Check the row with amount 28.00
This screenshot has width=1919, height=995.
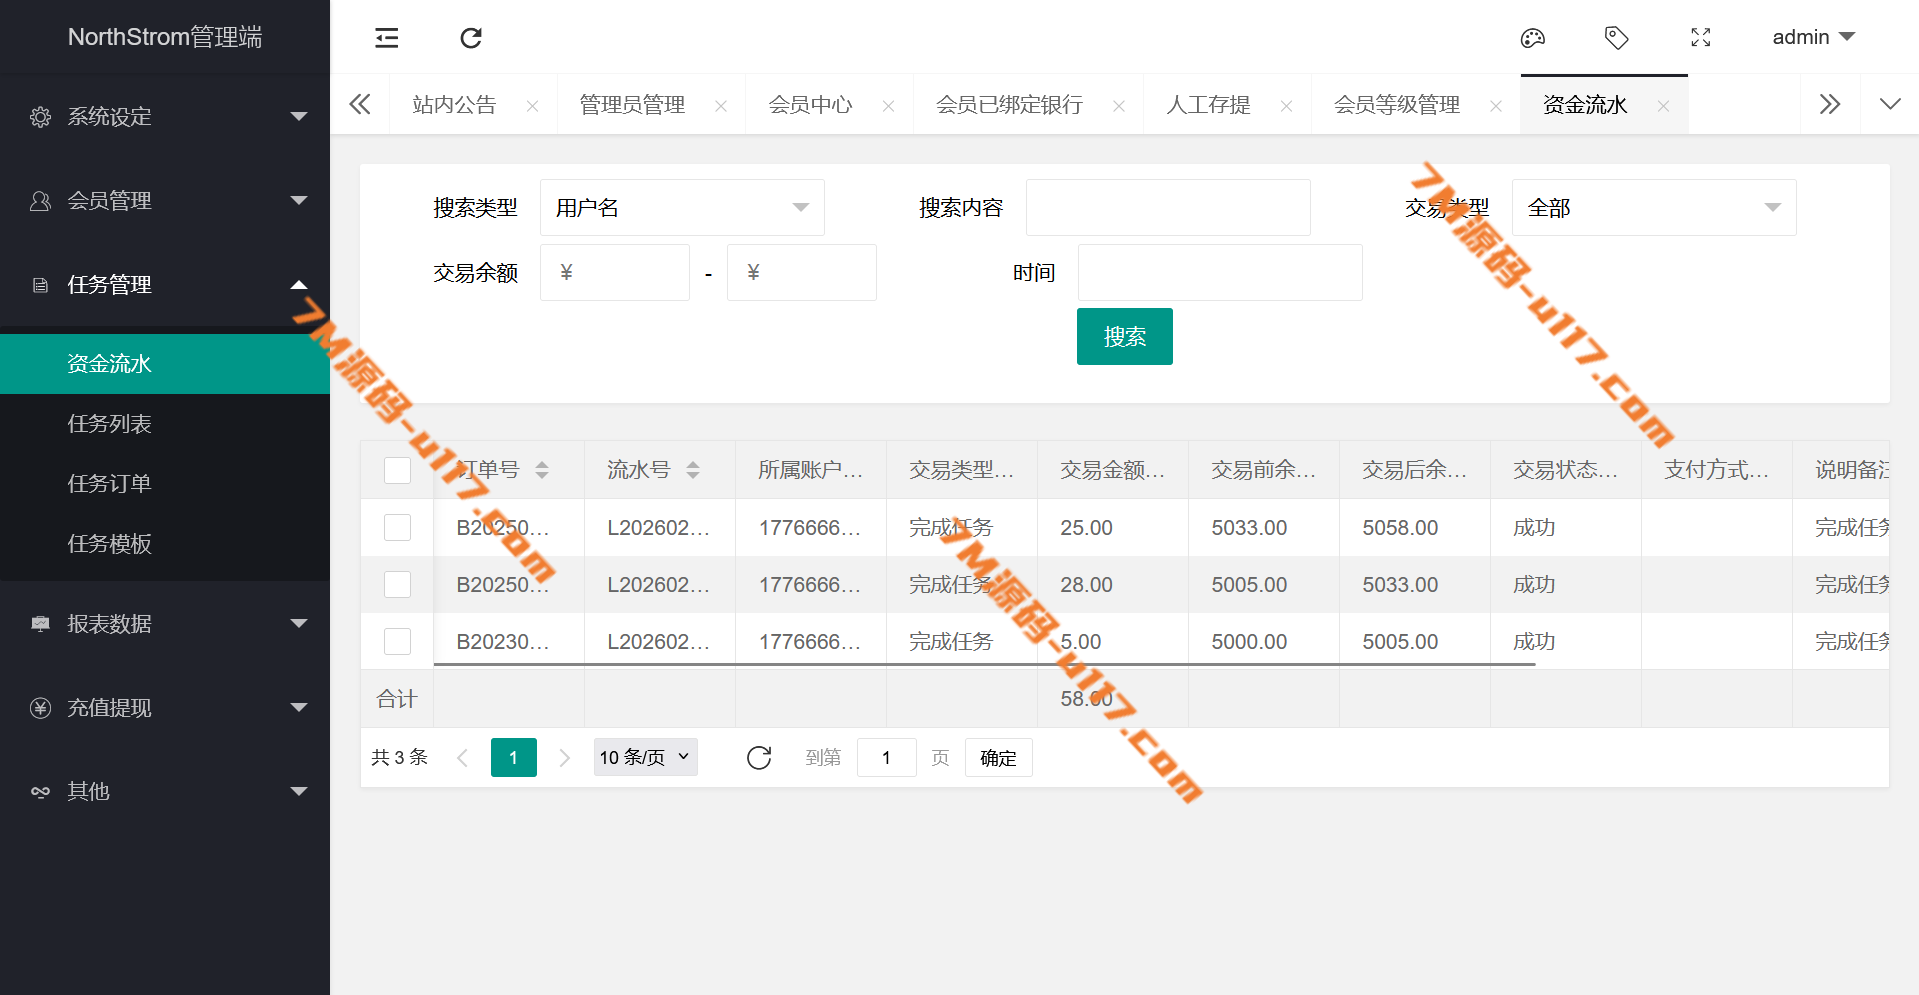click(x=397, y=585)
